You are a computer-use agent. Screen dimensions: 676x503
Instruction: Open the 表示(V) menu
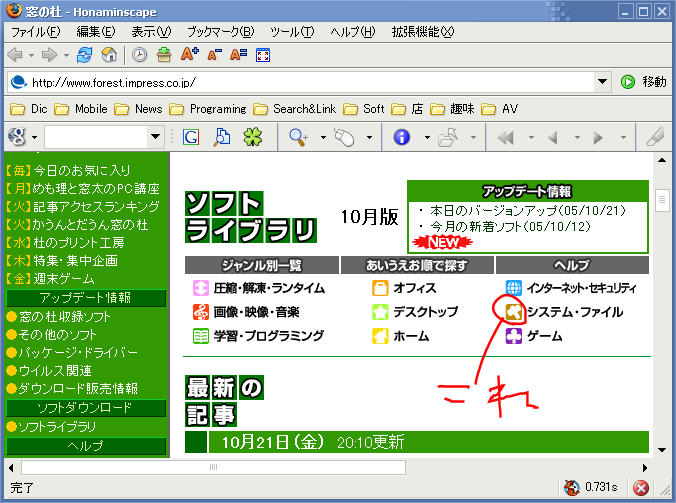151,32
